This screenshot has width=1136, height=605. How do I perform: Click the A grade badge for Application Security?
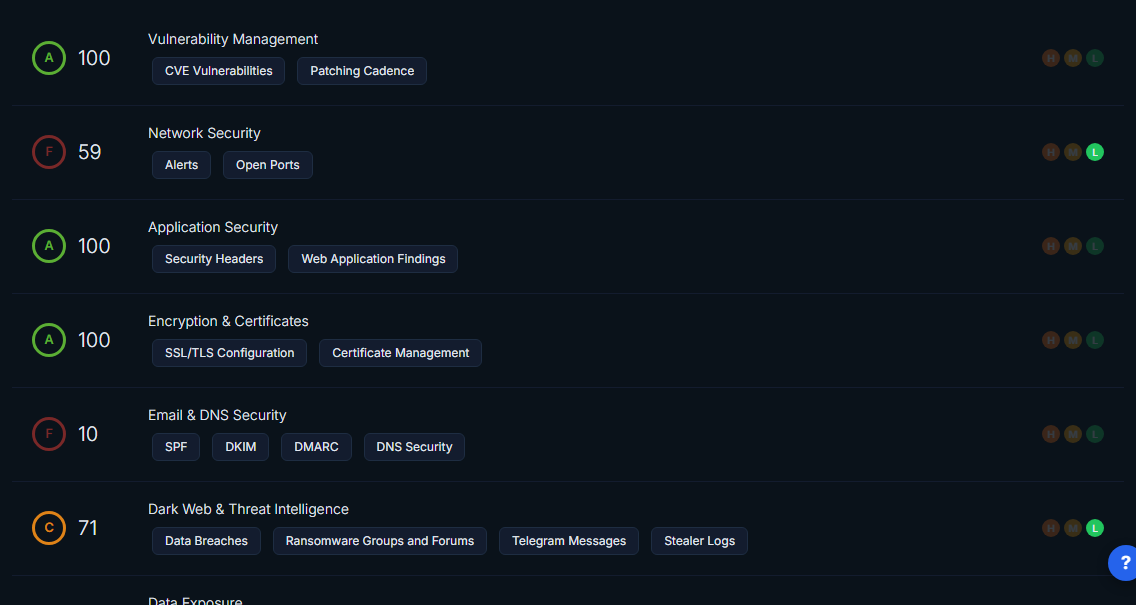pos(48,246)
